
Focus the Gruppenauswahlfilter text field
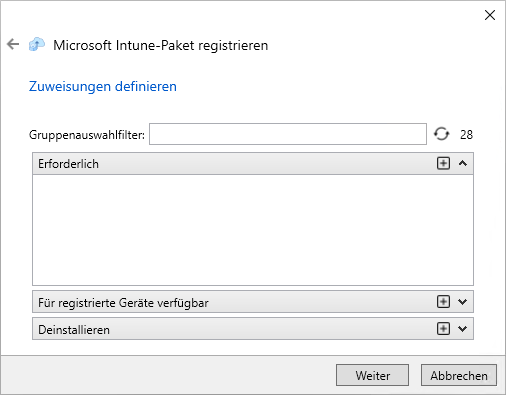point(288,134)
